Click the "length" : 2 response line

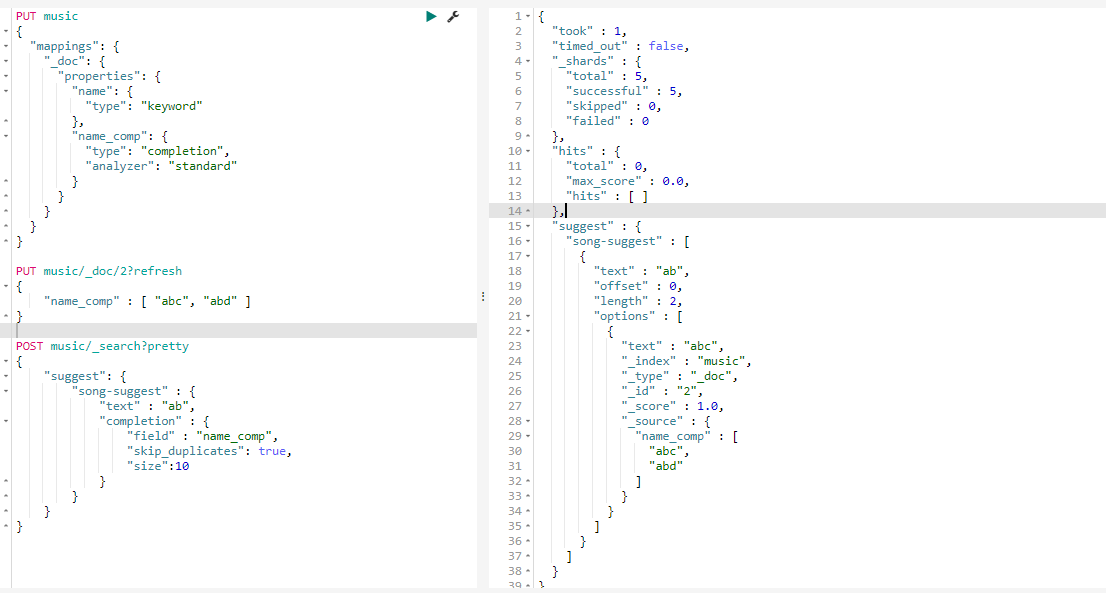(638, 301)
